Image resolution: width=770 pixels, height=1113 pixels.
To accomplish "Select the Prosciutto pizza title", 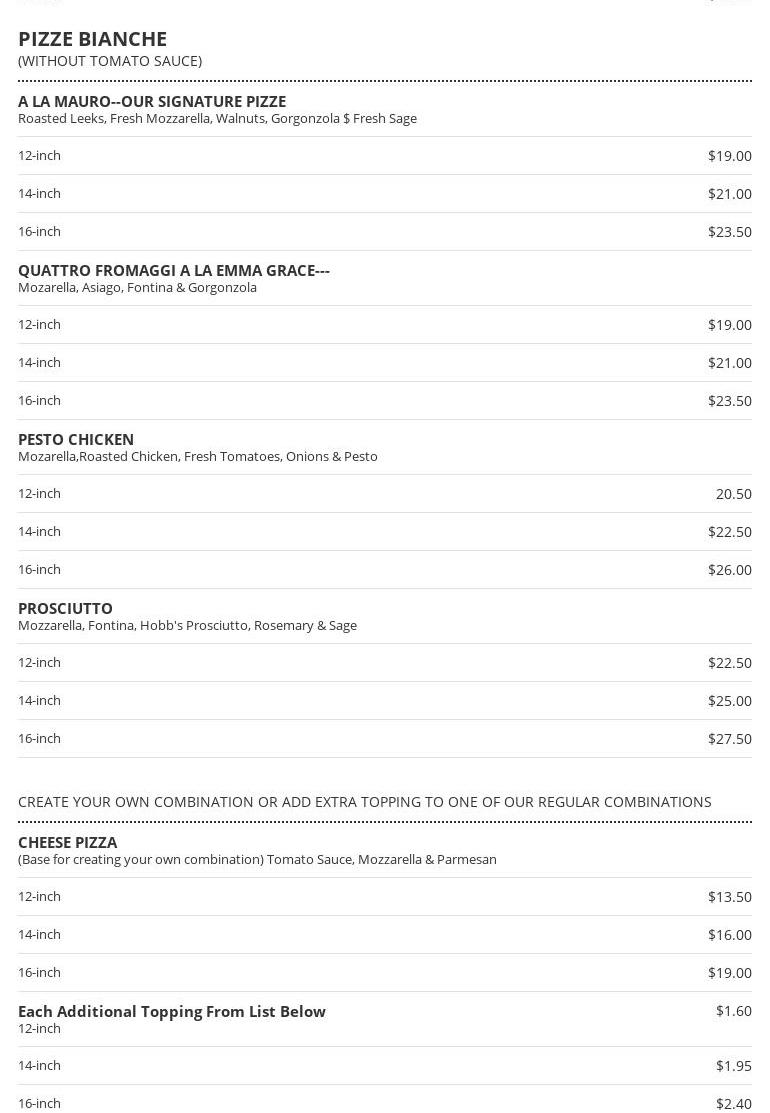I will tap(65, 608).
